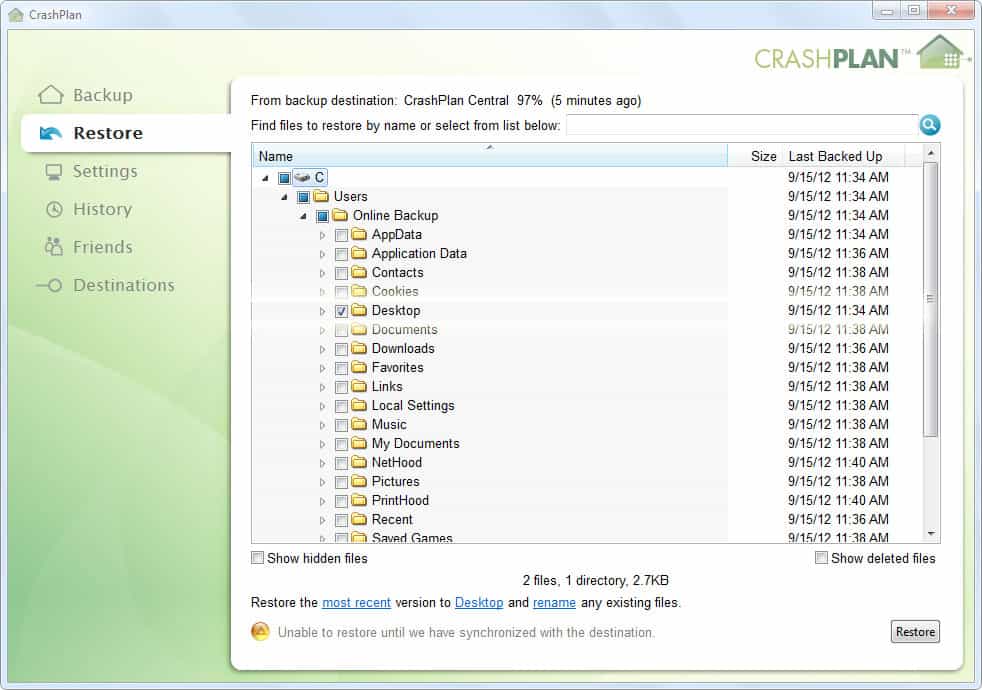
Task: Click the Desktop folder icon
Action: pos(359,311)
